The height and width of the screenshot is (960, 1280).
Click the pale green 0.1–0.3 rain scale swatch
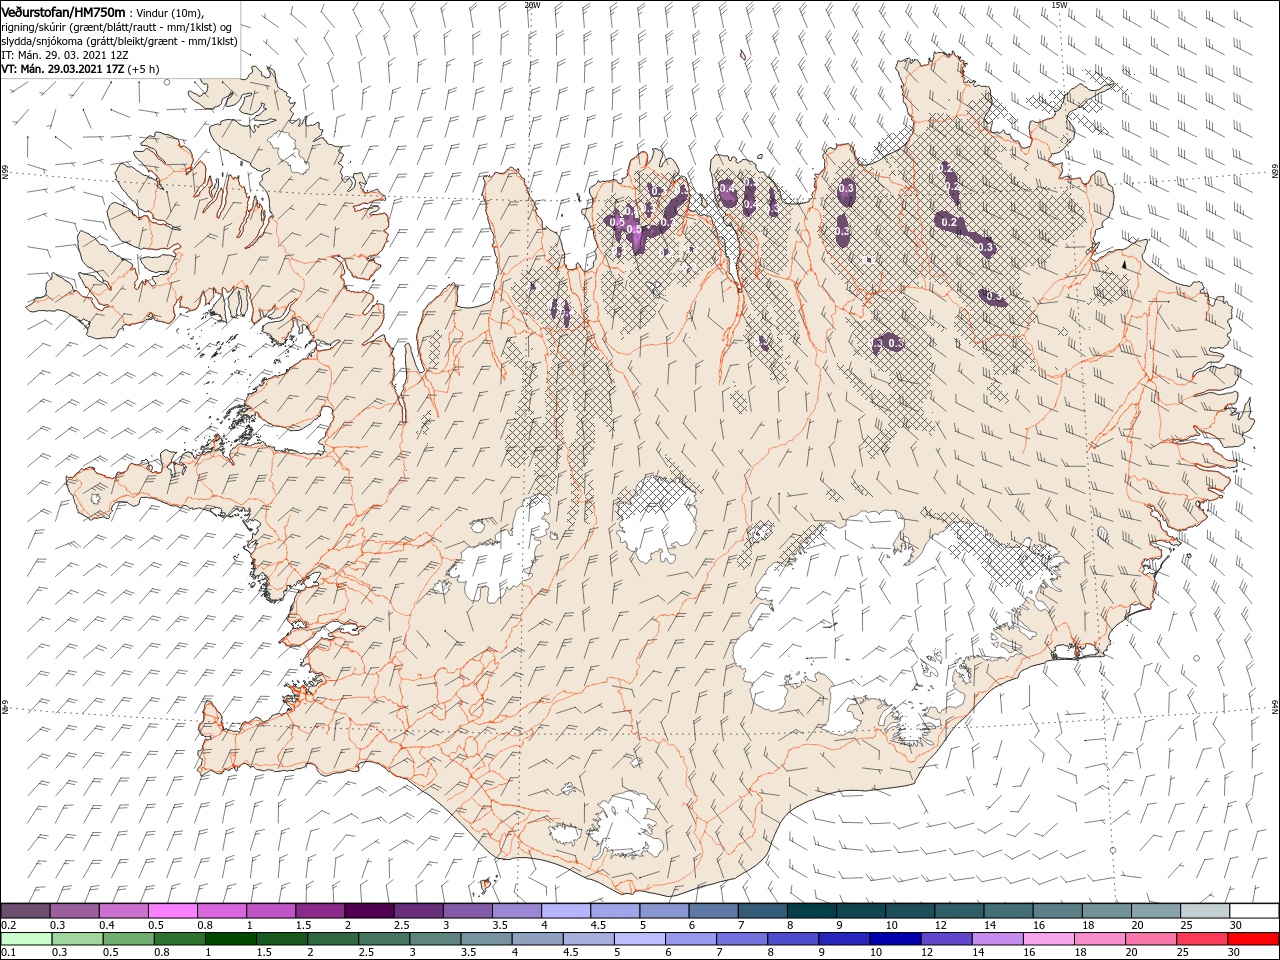click(26, 939)
